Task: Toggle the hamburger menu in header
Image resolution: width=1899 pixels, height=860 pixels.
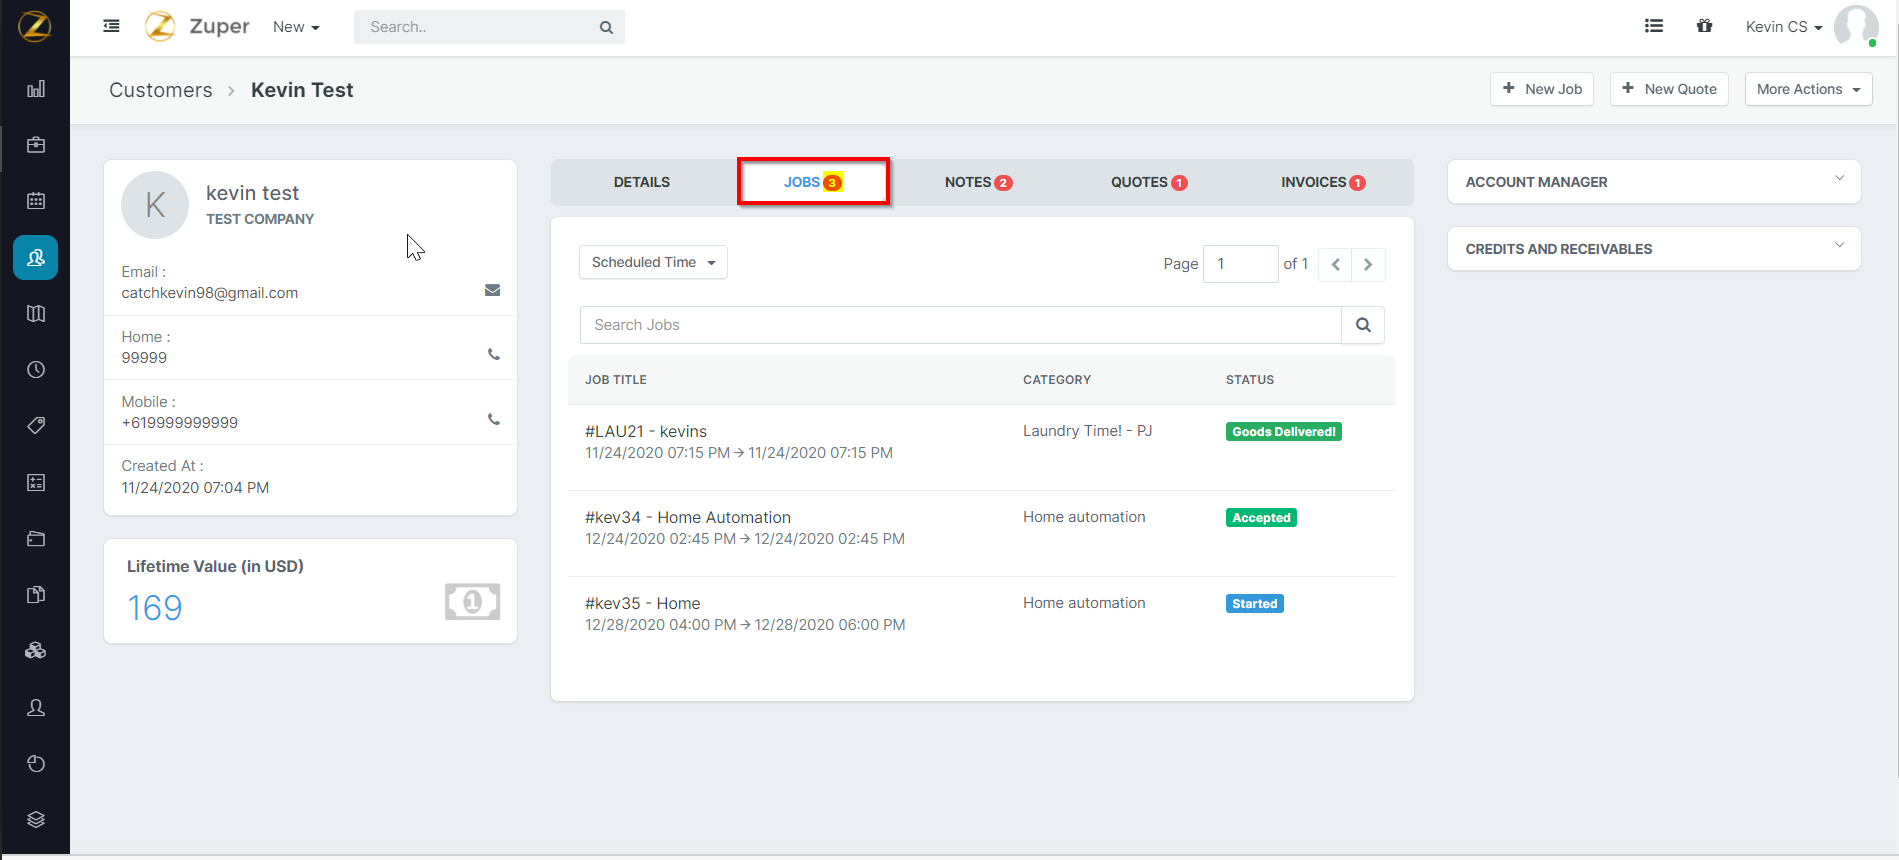Action: 111,26
